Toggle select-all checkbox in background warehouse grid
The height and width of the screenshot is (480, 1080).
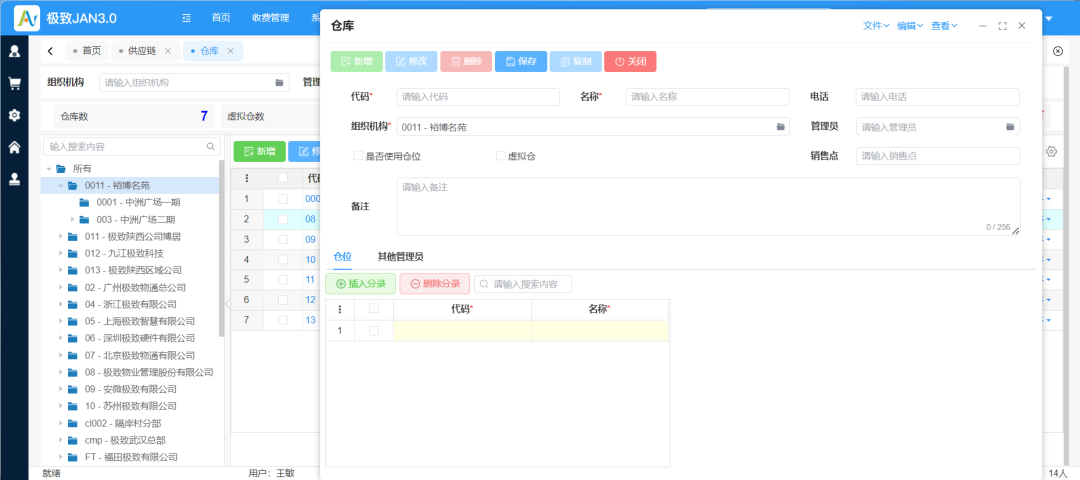(x=282, y=178)
